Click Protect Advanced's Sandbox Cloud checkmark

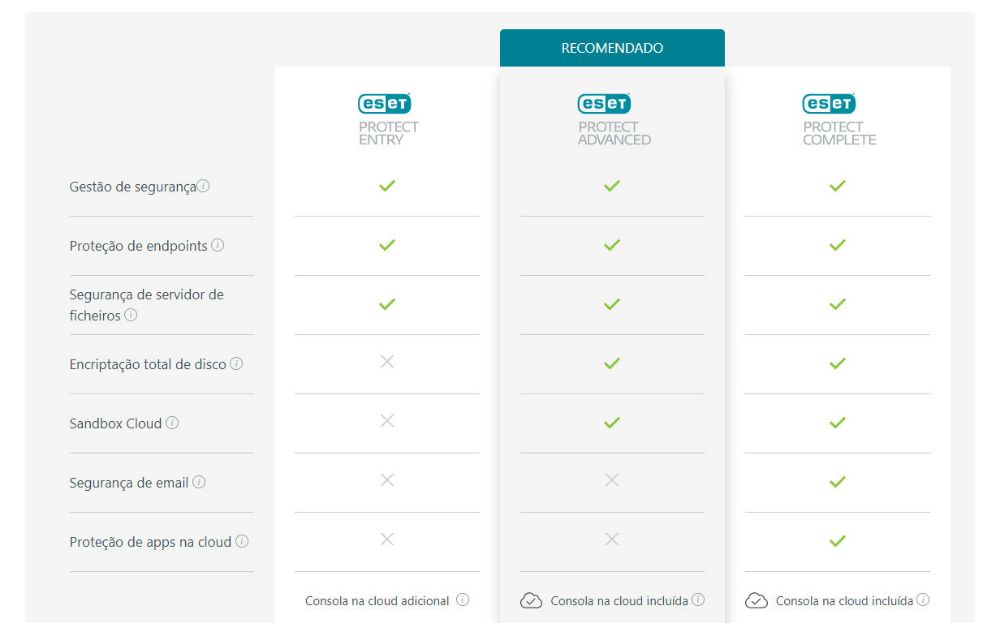[x=612, y=422]
